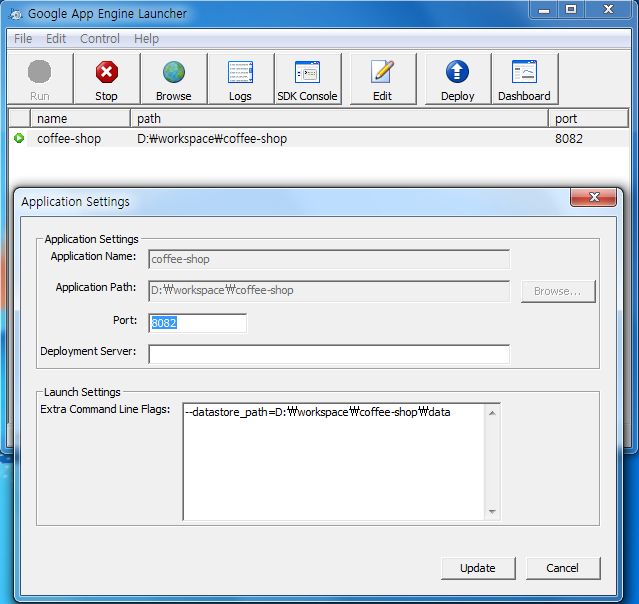Cancel the Application Settings dialog

point(562,568)
